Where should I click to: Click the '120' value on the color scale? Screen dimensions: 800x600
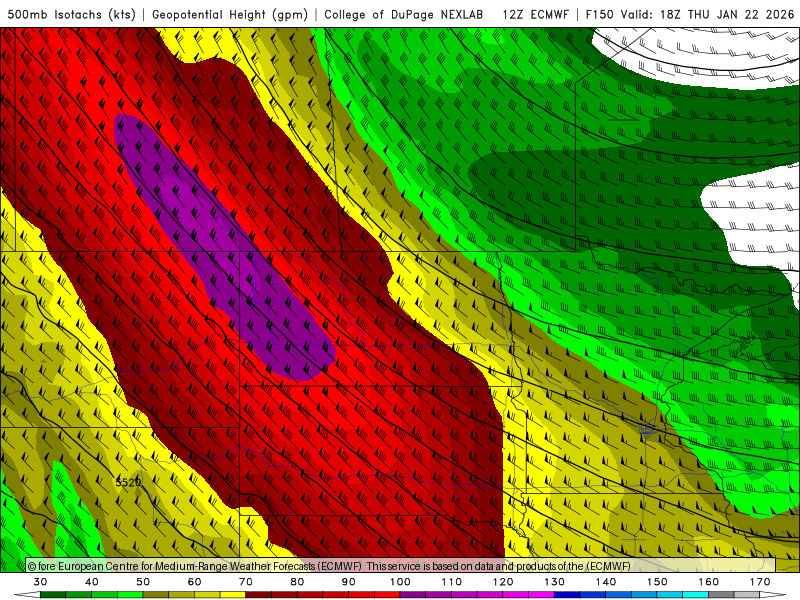503,582
